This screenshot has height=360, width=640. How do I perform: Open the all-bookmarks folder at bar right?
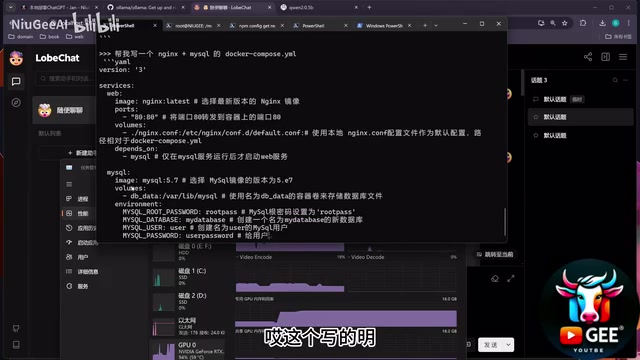point(618,37)
